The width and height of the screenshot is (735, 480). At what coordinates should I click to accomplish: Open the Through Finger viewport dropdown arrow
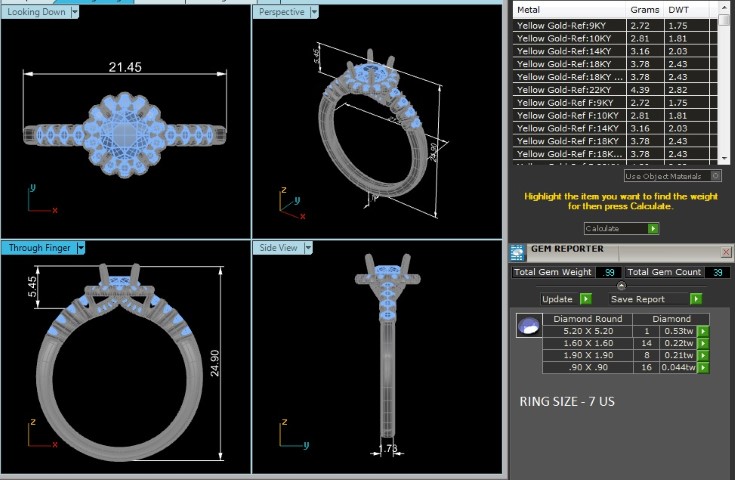coord(81,248)
